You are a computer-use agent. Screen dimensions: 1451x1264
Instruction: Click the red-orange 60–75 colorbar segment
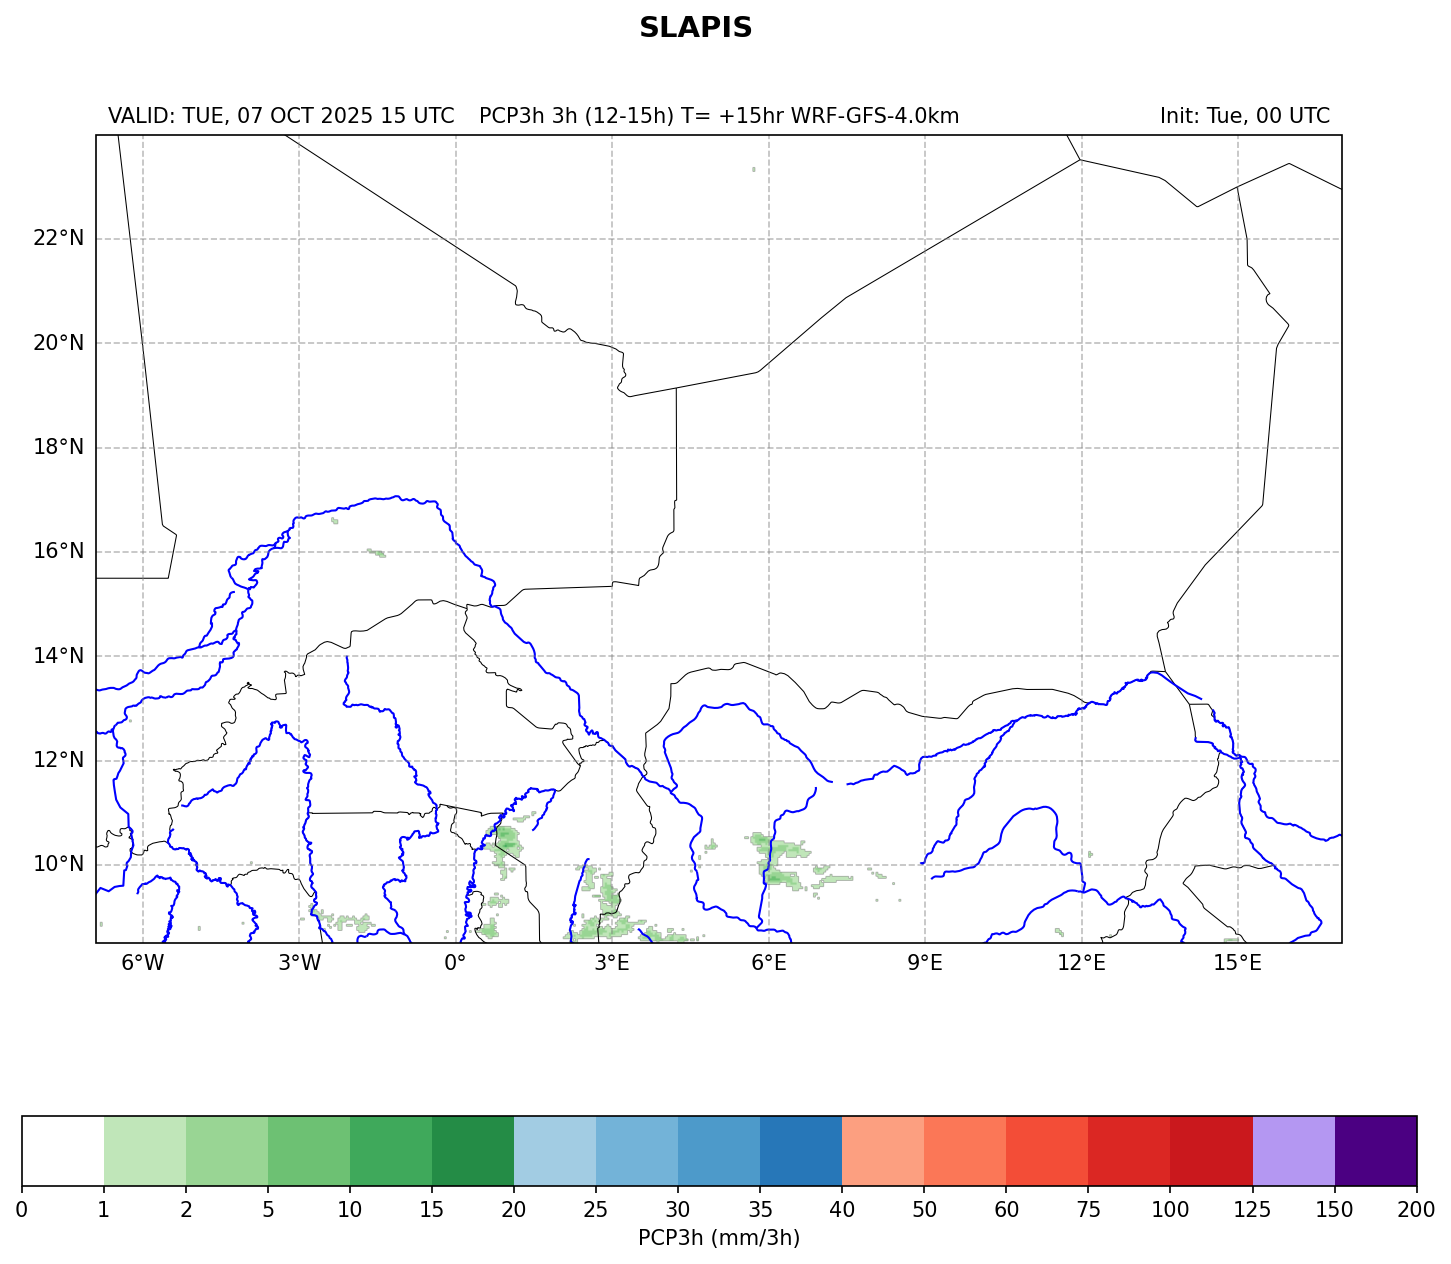[1047, 1151]
